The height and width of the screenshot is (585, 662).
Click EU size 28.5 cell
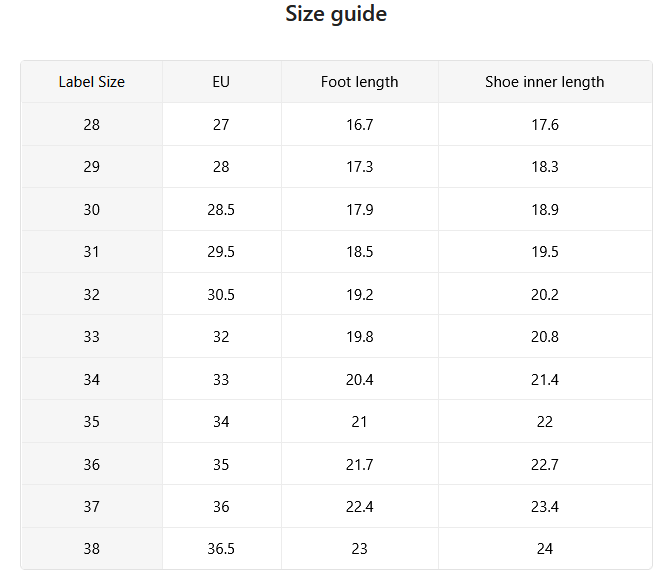[221, 209]
